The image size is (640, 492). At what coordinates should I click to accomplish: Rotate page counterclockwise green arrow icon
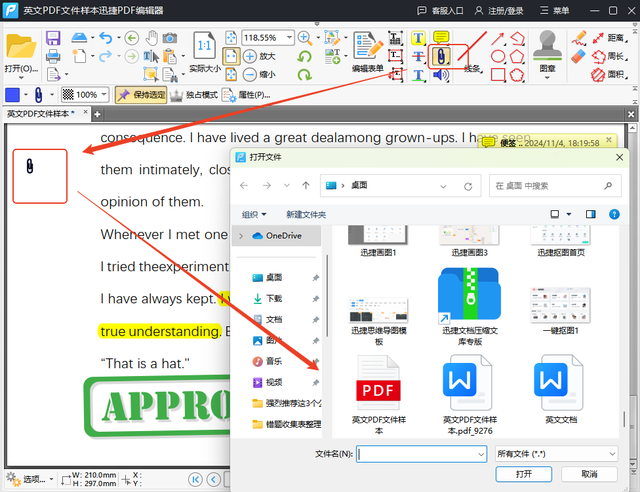(x=304, y=56)
